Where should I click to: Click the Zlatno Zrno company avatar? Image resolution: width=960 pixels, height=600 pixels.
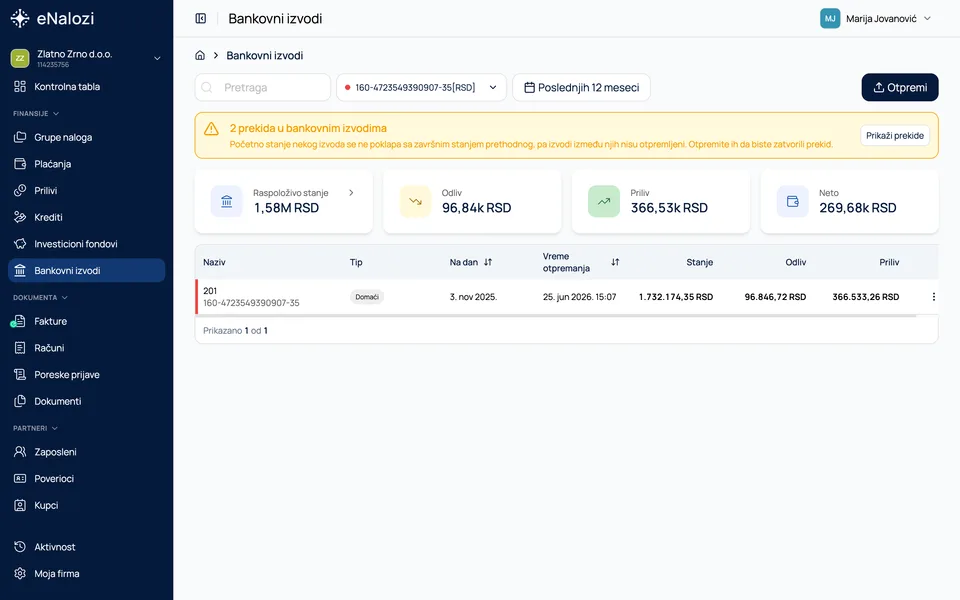[20, 58]
